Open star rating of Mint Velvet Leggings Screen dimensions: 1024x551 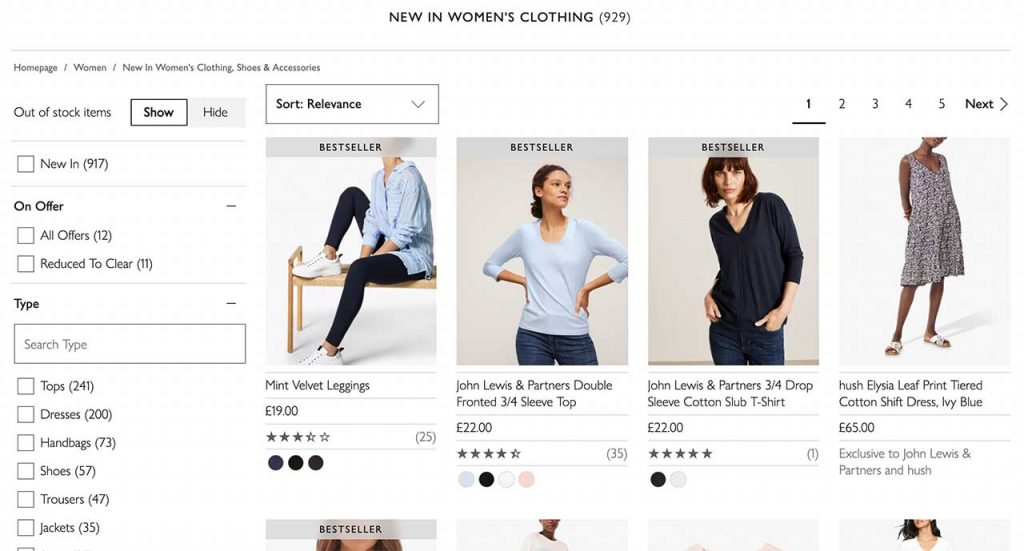point(298,437)
